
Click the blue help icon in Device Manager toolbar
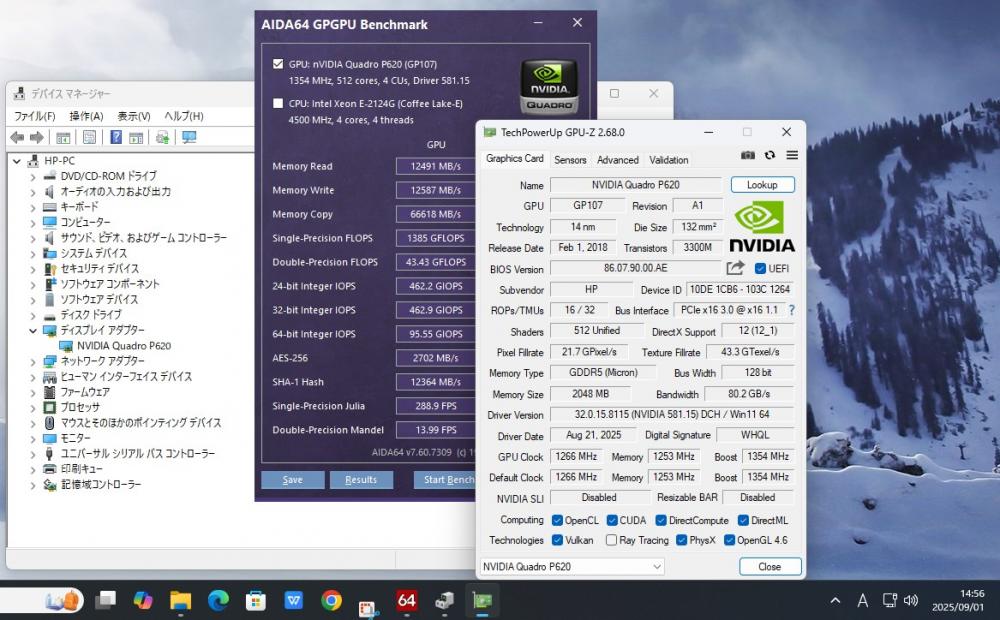click(x=115, y=137)
